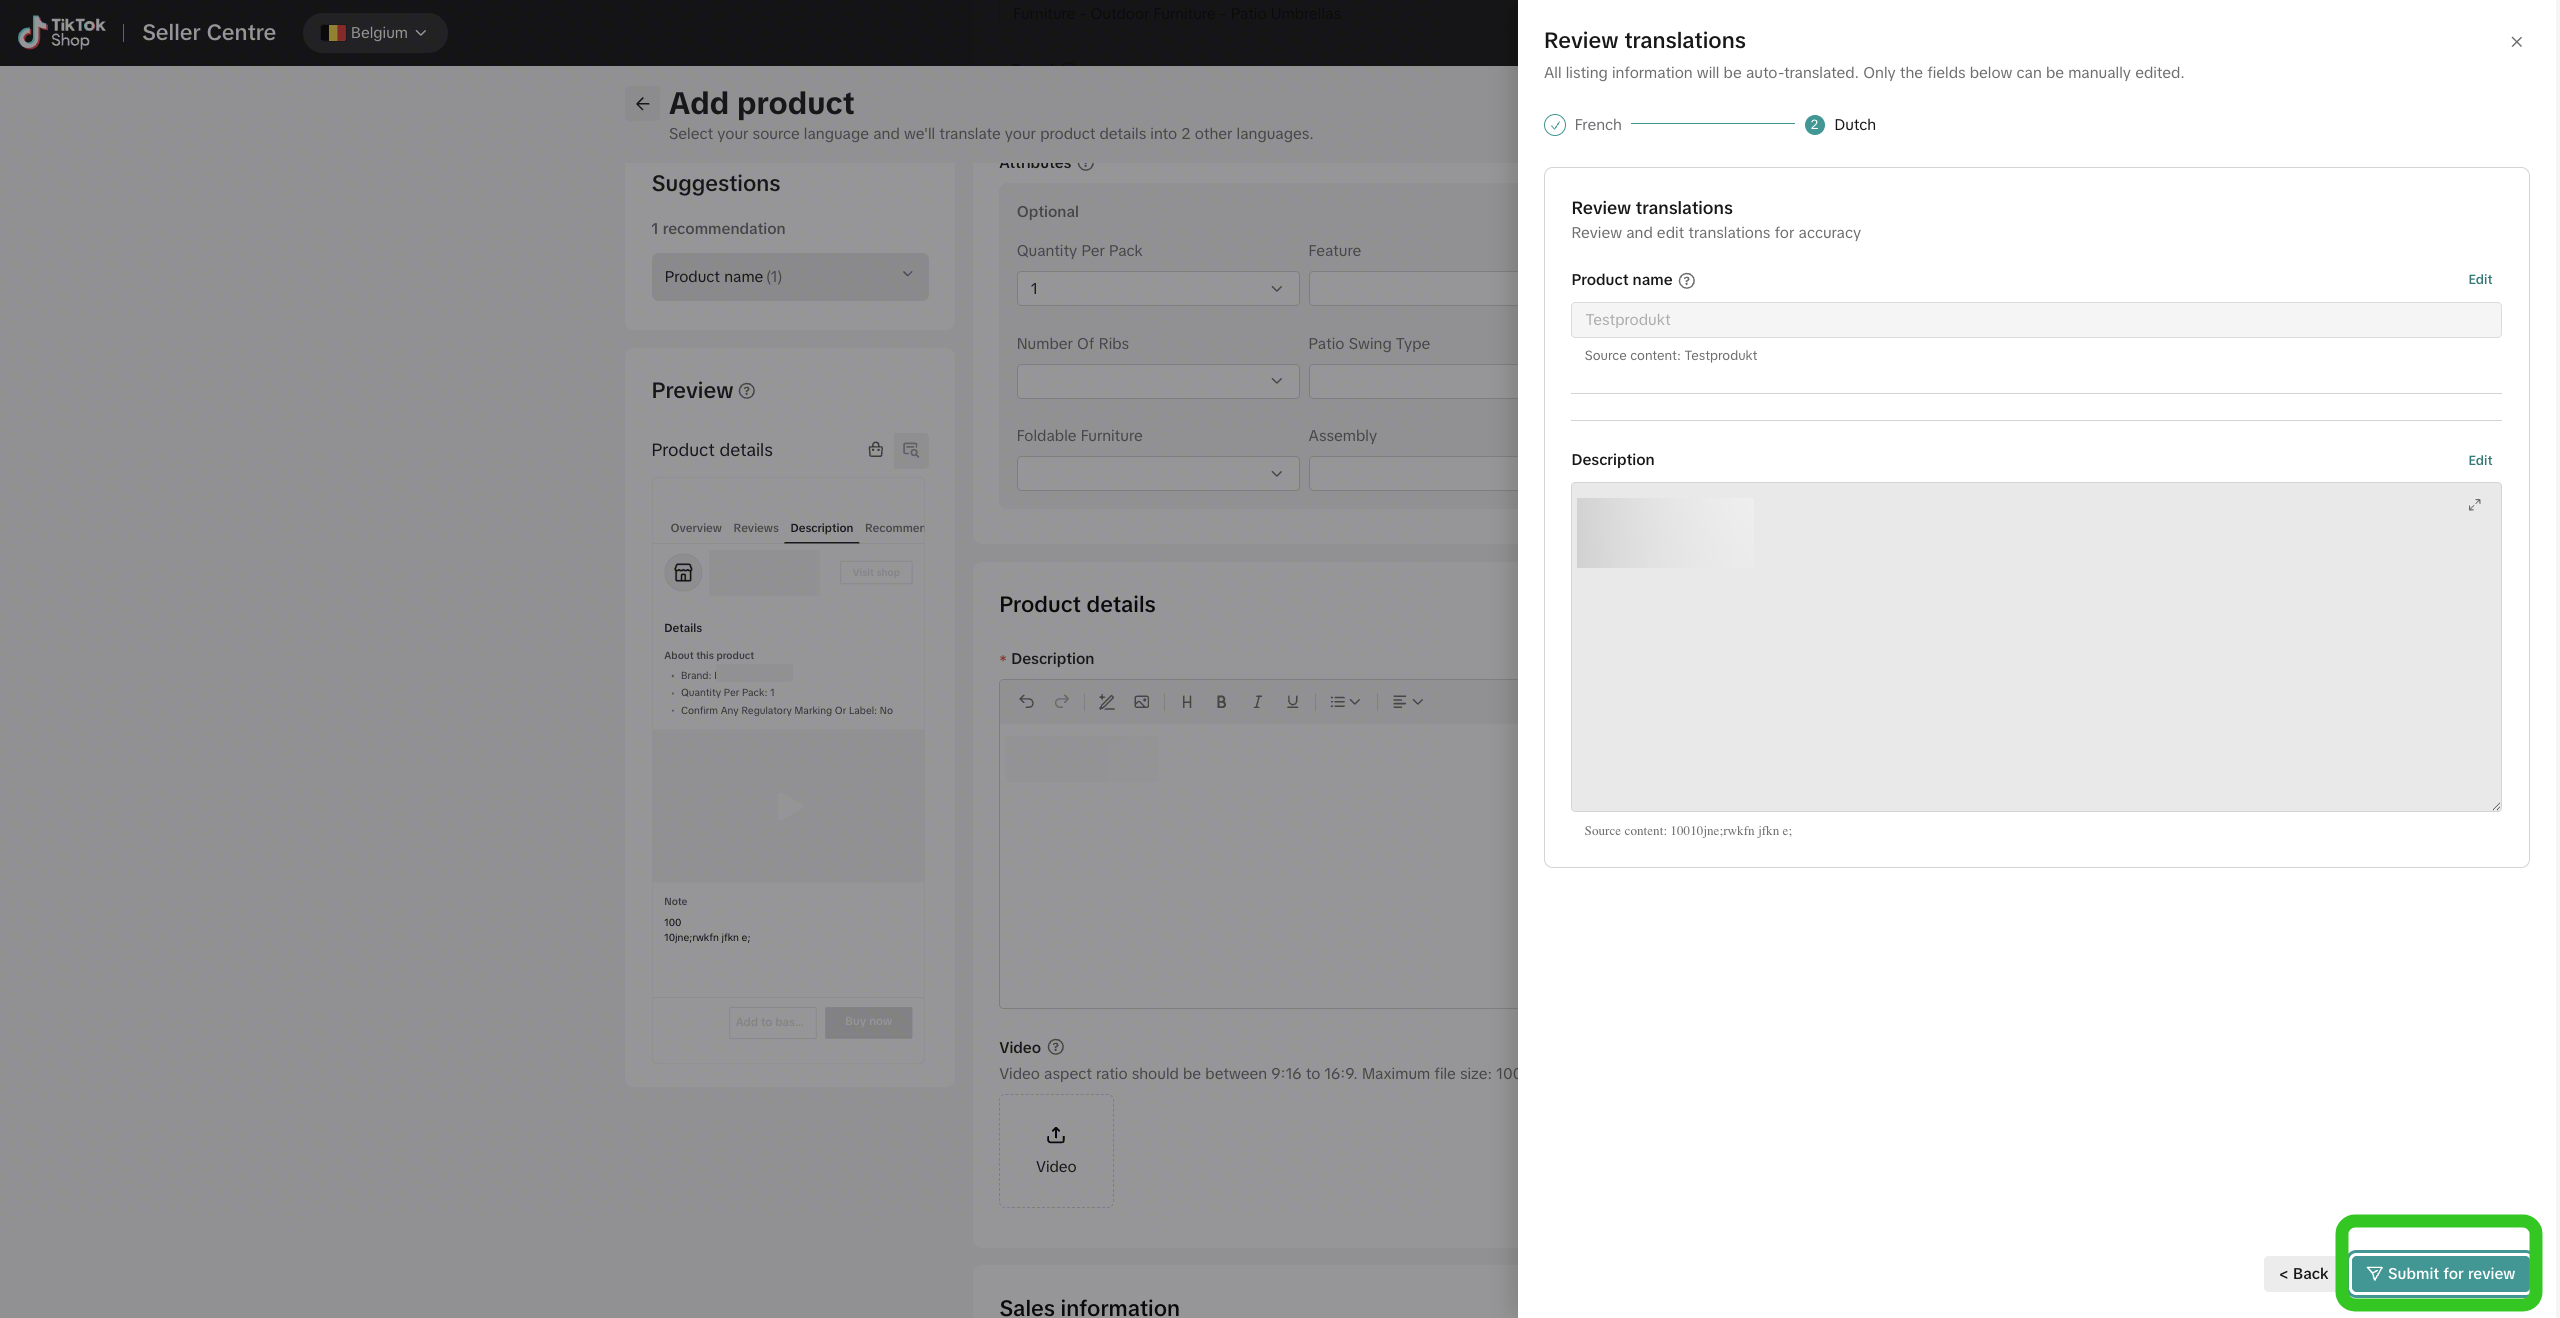The height and width of the screenshot is (1318, 2560).
Task: Open the Product name help tooltip
Action: (x=1686, y=281)
